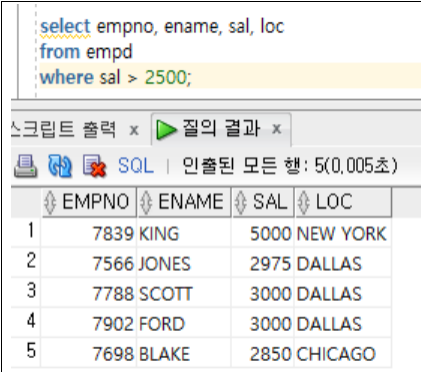Sort by the SAL column header
This screenshot has width=421, height=372.
tap(263, 202)
